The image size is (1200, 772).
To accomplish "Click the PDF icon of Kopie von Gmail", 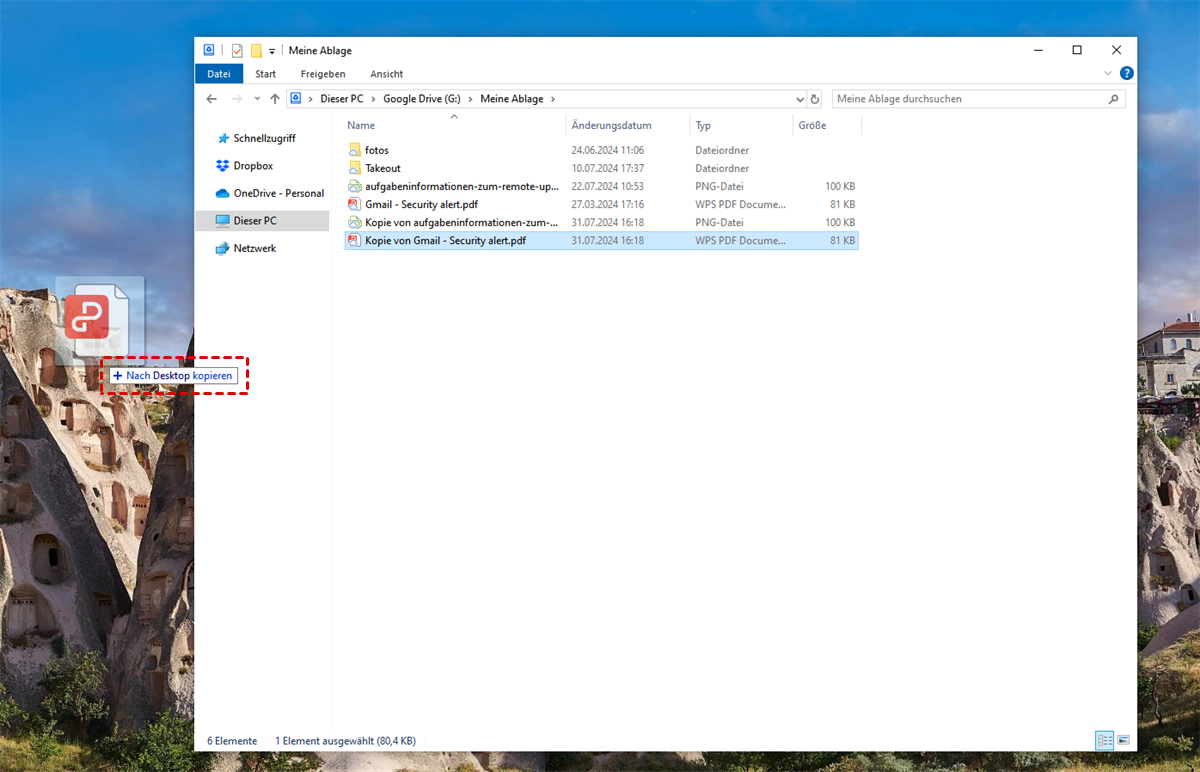I will (354, 240).
